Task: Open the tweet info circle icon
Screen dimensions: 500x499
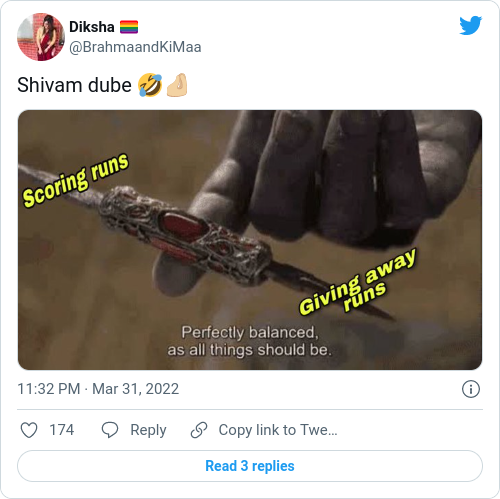Action: click(471, 389)
